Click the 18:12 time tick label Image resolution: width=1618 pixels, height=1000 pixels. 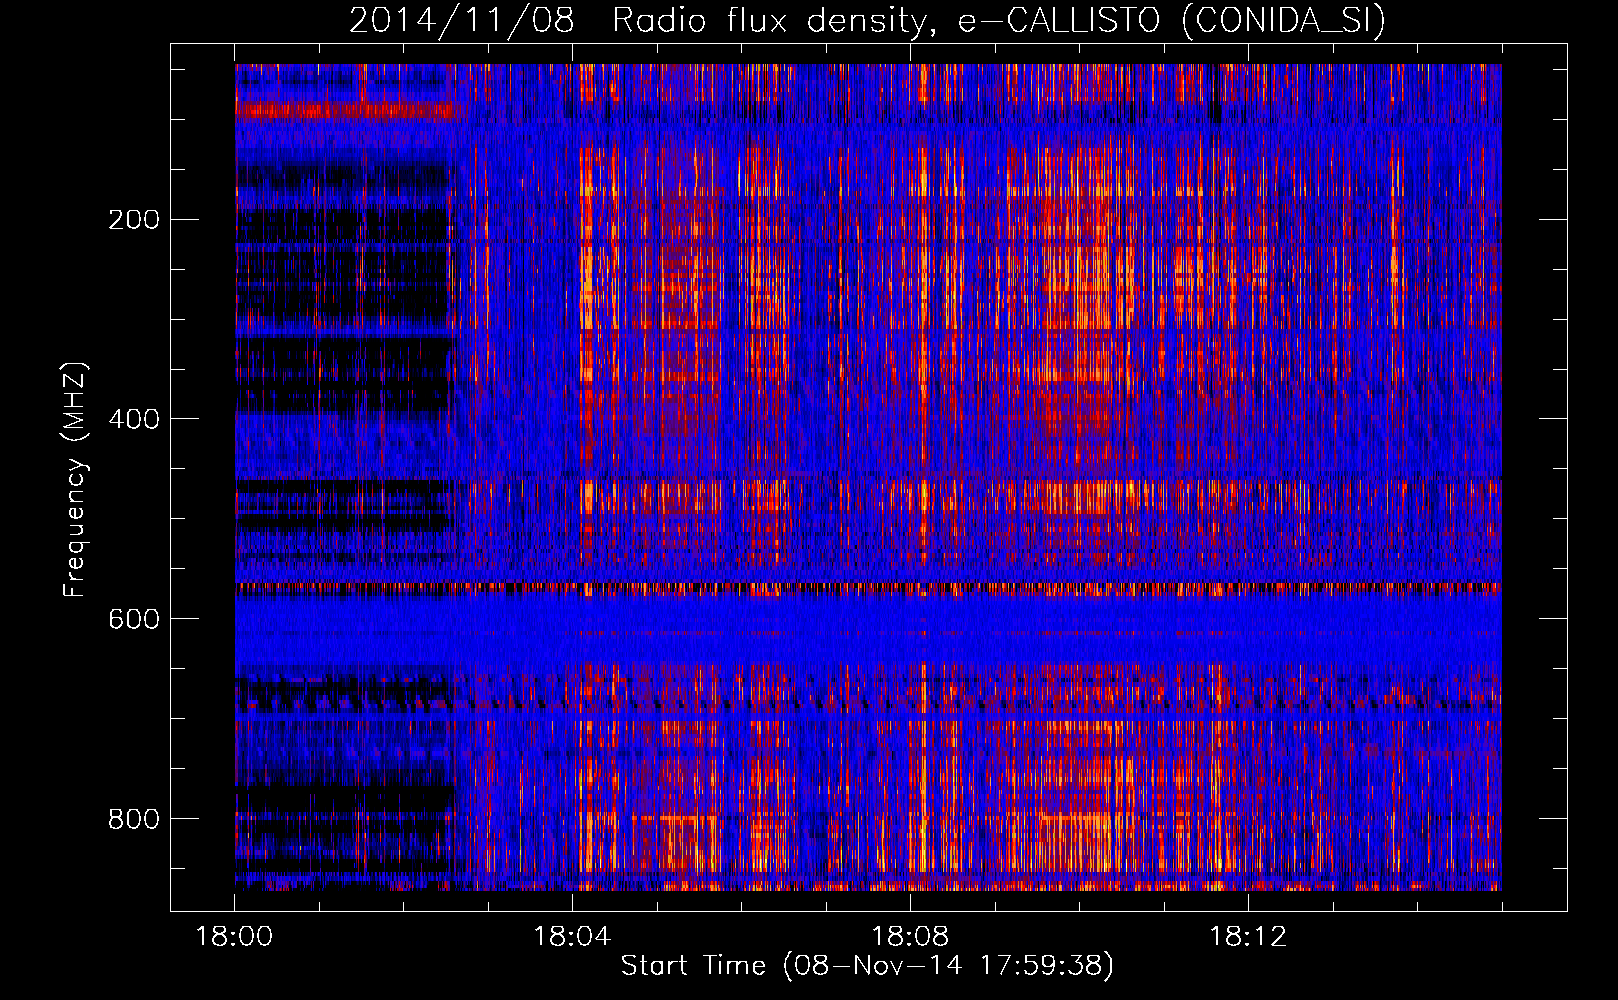tap(1248, 937)
